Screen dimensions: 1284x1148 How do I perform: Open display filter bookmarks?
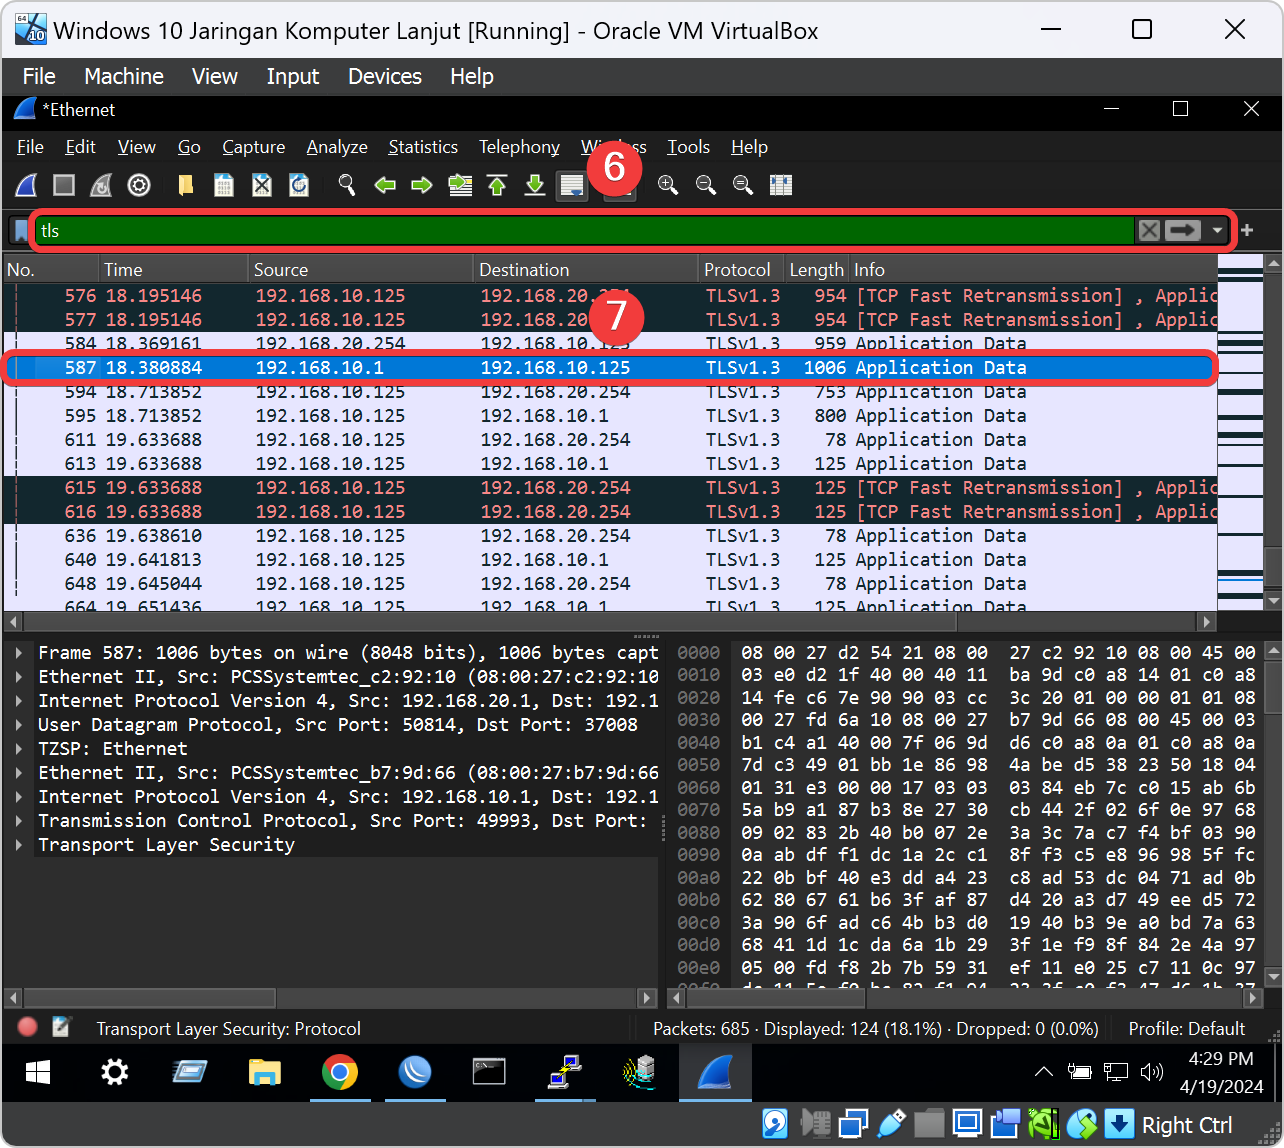coord(21,230)
